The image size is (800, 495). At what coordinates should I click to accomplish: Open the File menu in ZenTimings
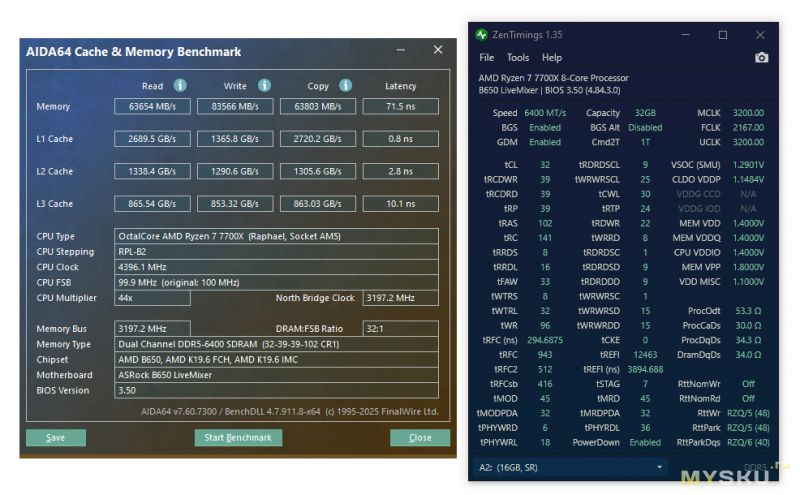point(487,58)
